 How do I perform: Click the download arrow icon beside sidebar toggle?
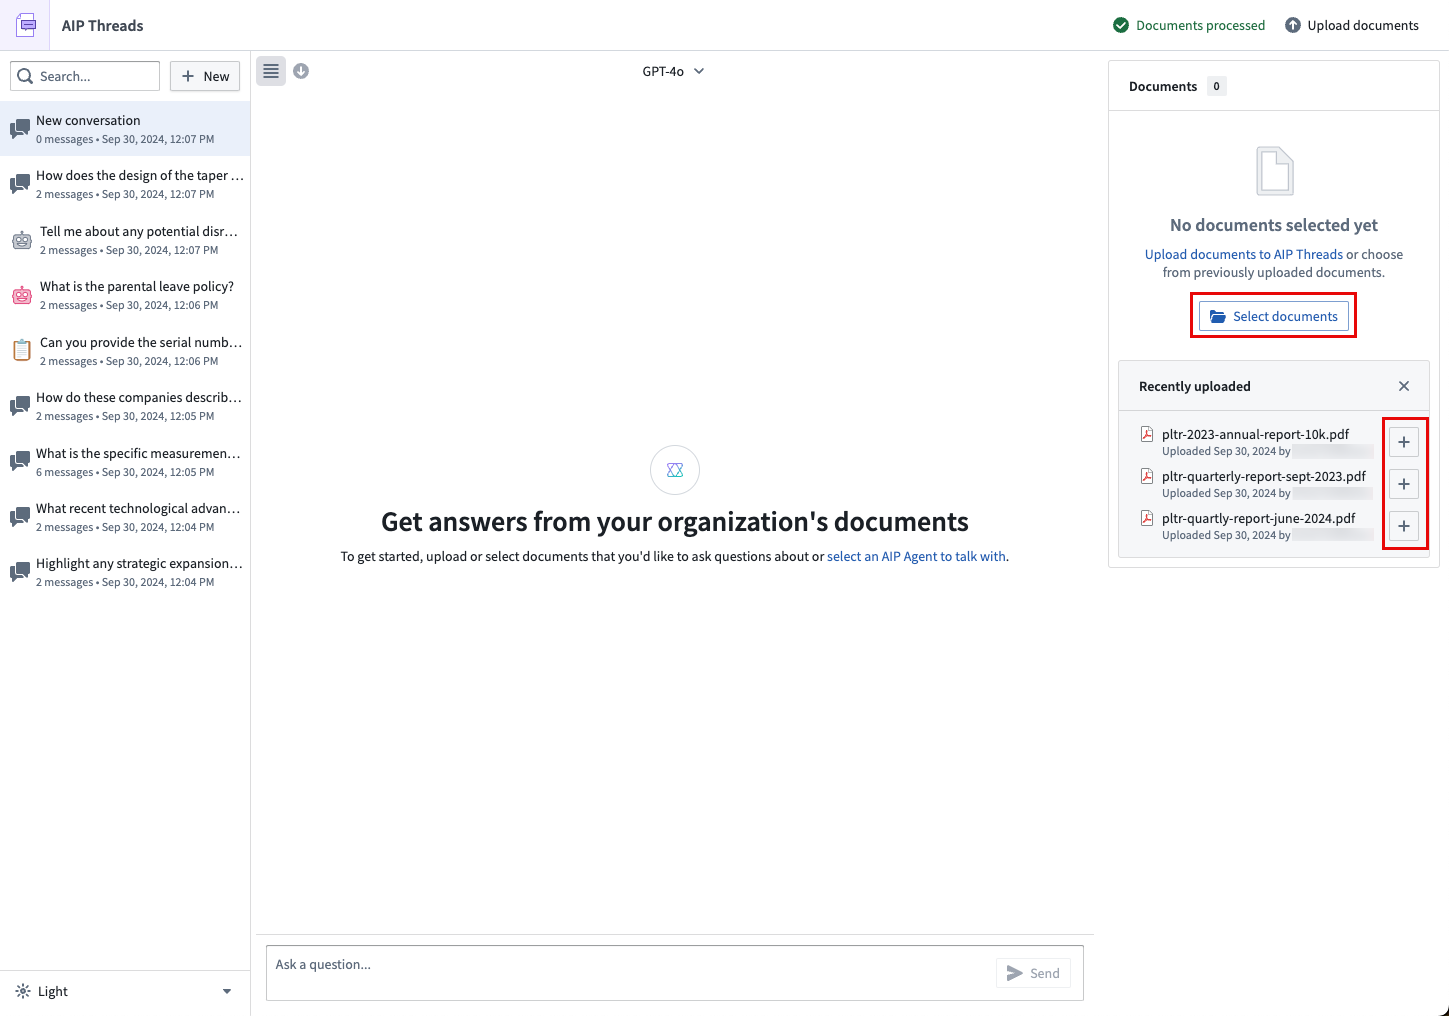point(301,71)
